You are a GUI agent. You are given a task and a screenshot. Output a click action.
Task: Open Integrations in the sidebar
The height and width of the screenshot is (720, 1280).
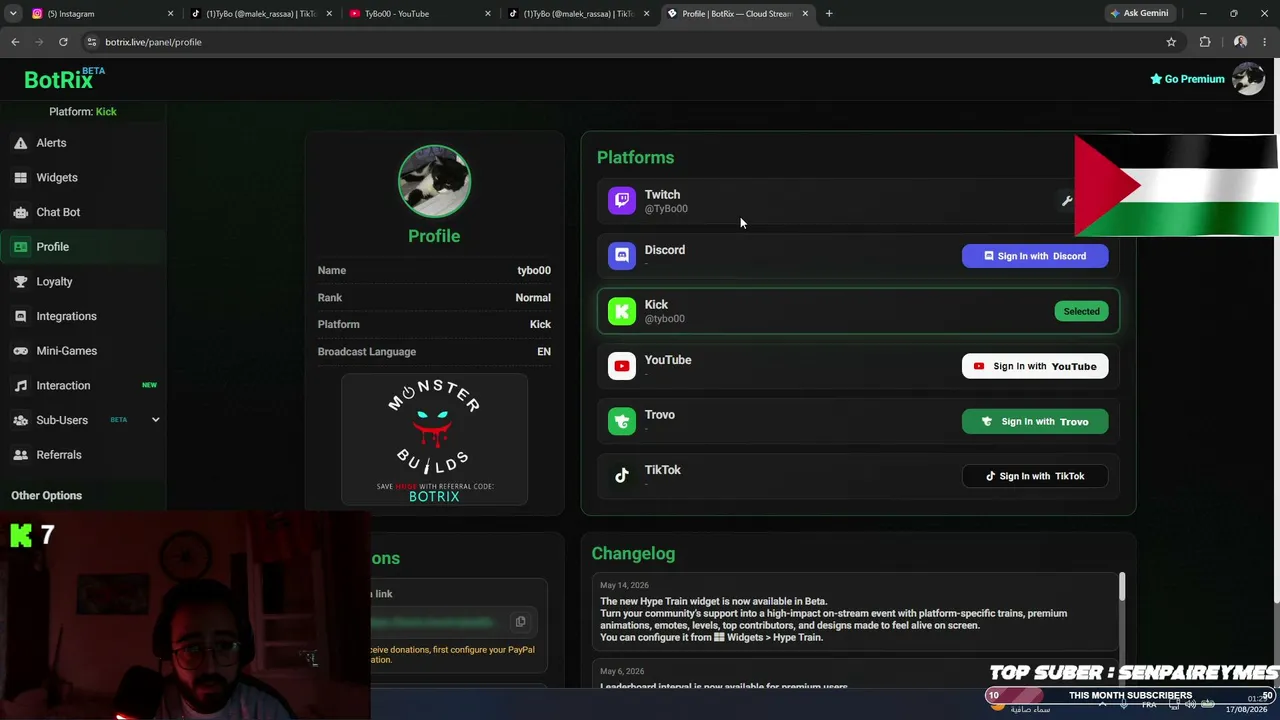[x=82, y=316]
